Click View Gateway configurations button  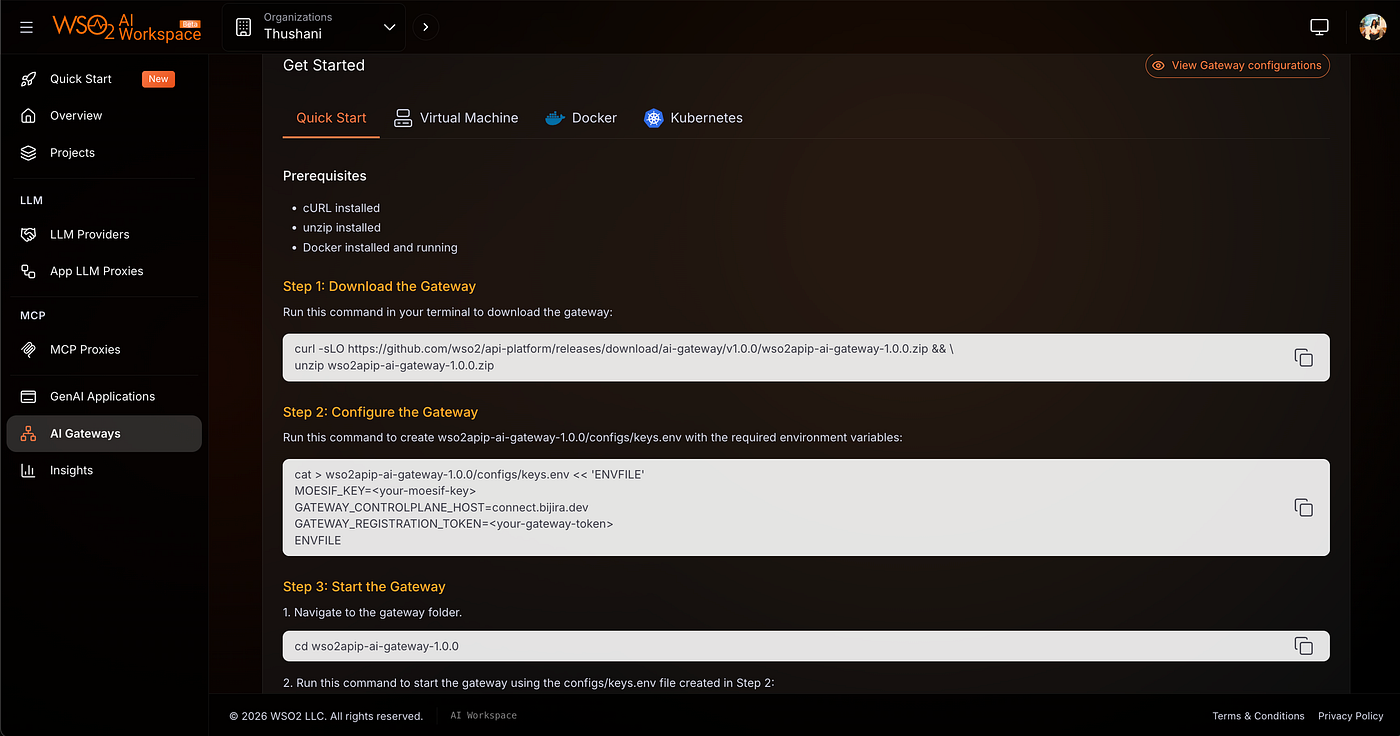tap(1237, 66)
